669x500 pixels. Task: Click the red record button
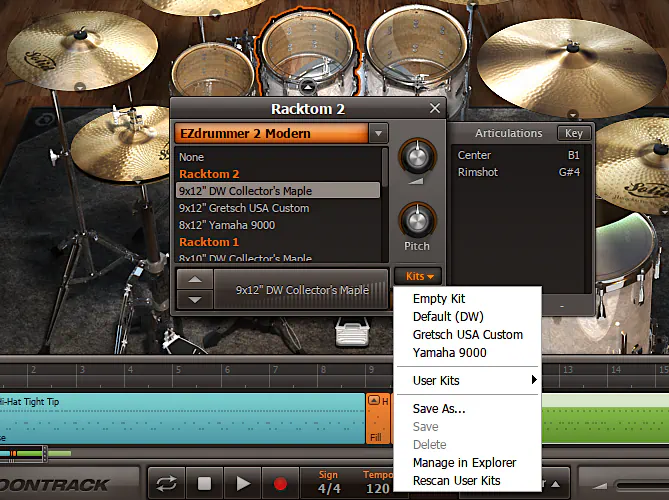pyautogui.click(x=280, y=484)
